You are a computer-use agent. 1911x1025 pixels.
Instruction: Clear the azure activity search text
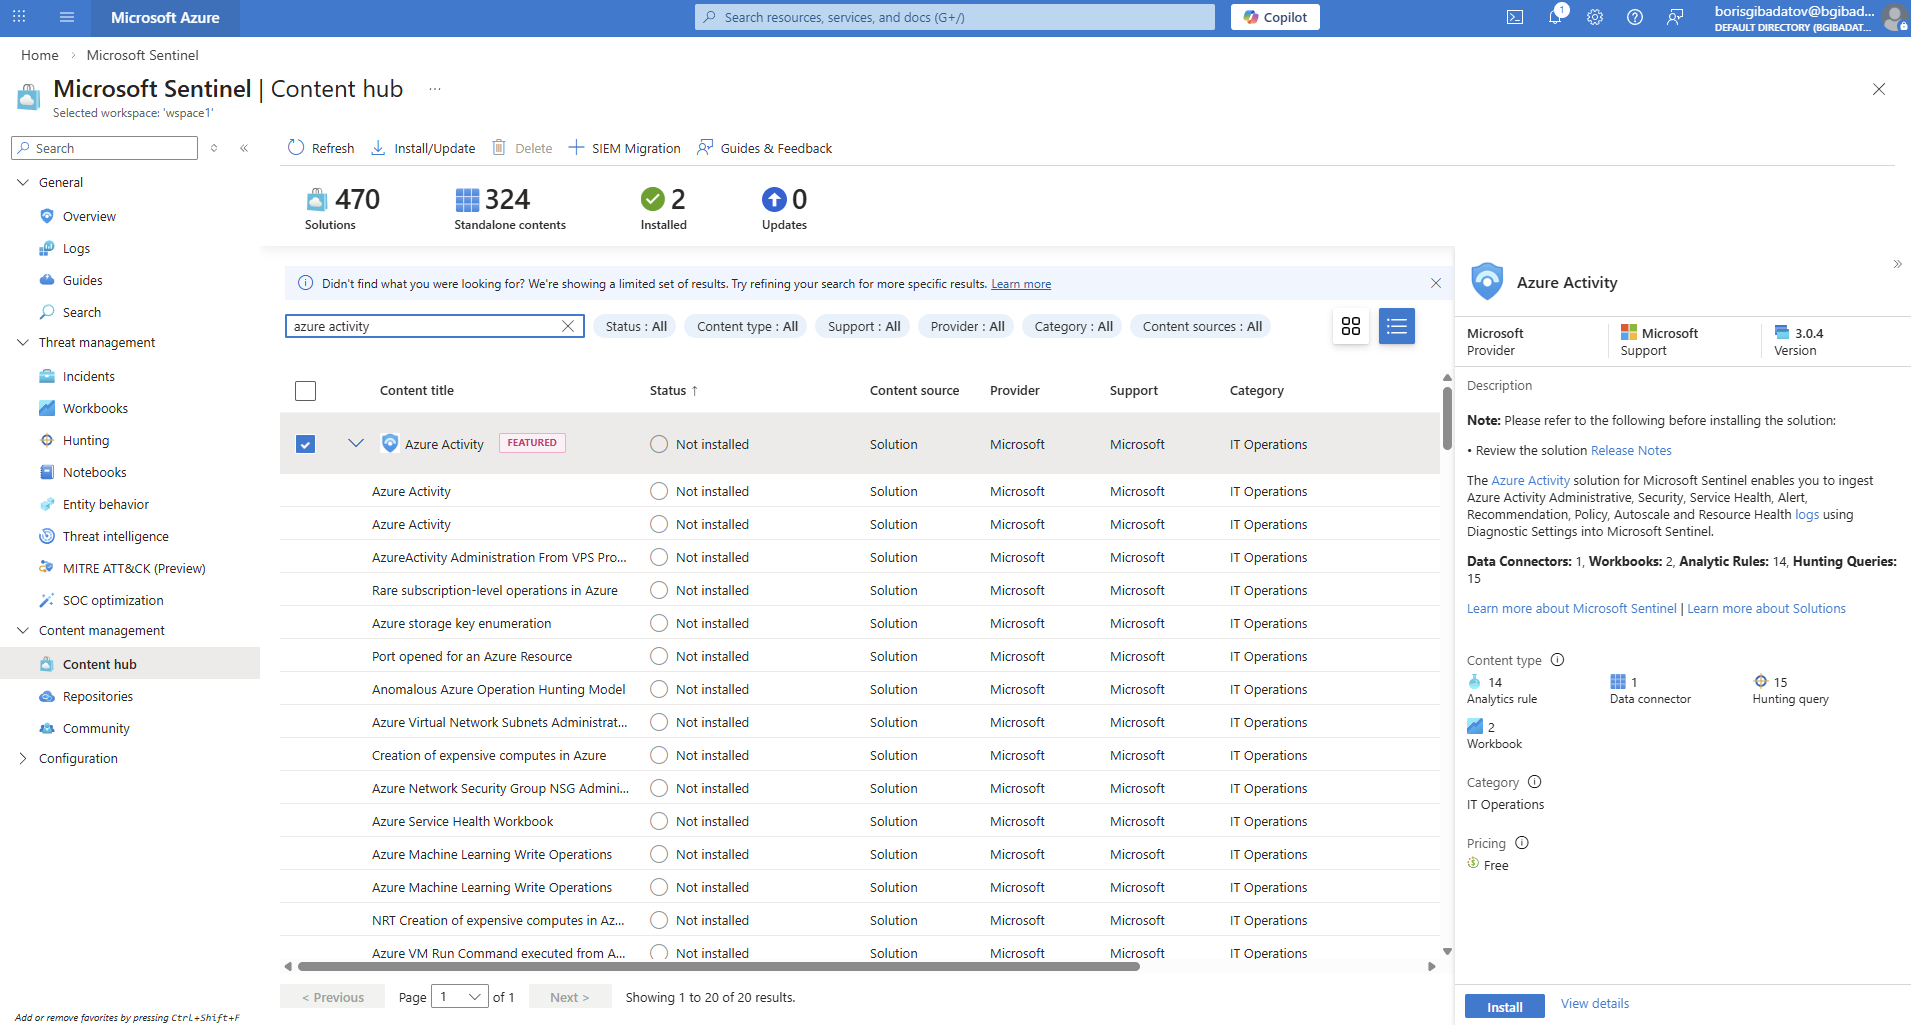pyautogui.click(x=568, y=326)
